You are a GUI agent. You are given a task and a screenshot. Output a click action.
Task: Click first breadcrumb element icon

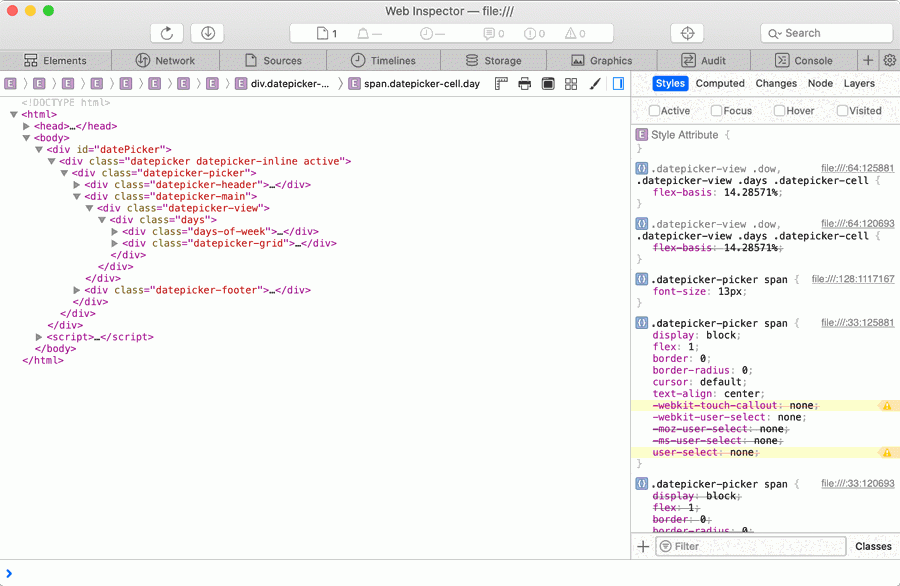coord(10,84)
